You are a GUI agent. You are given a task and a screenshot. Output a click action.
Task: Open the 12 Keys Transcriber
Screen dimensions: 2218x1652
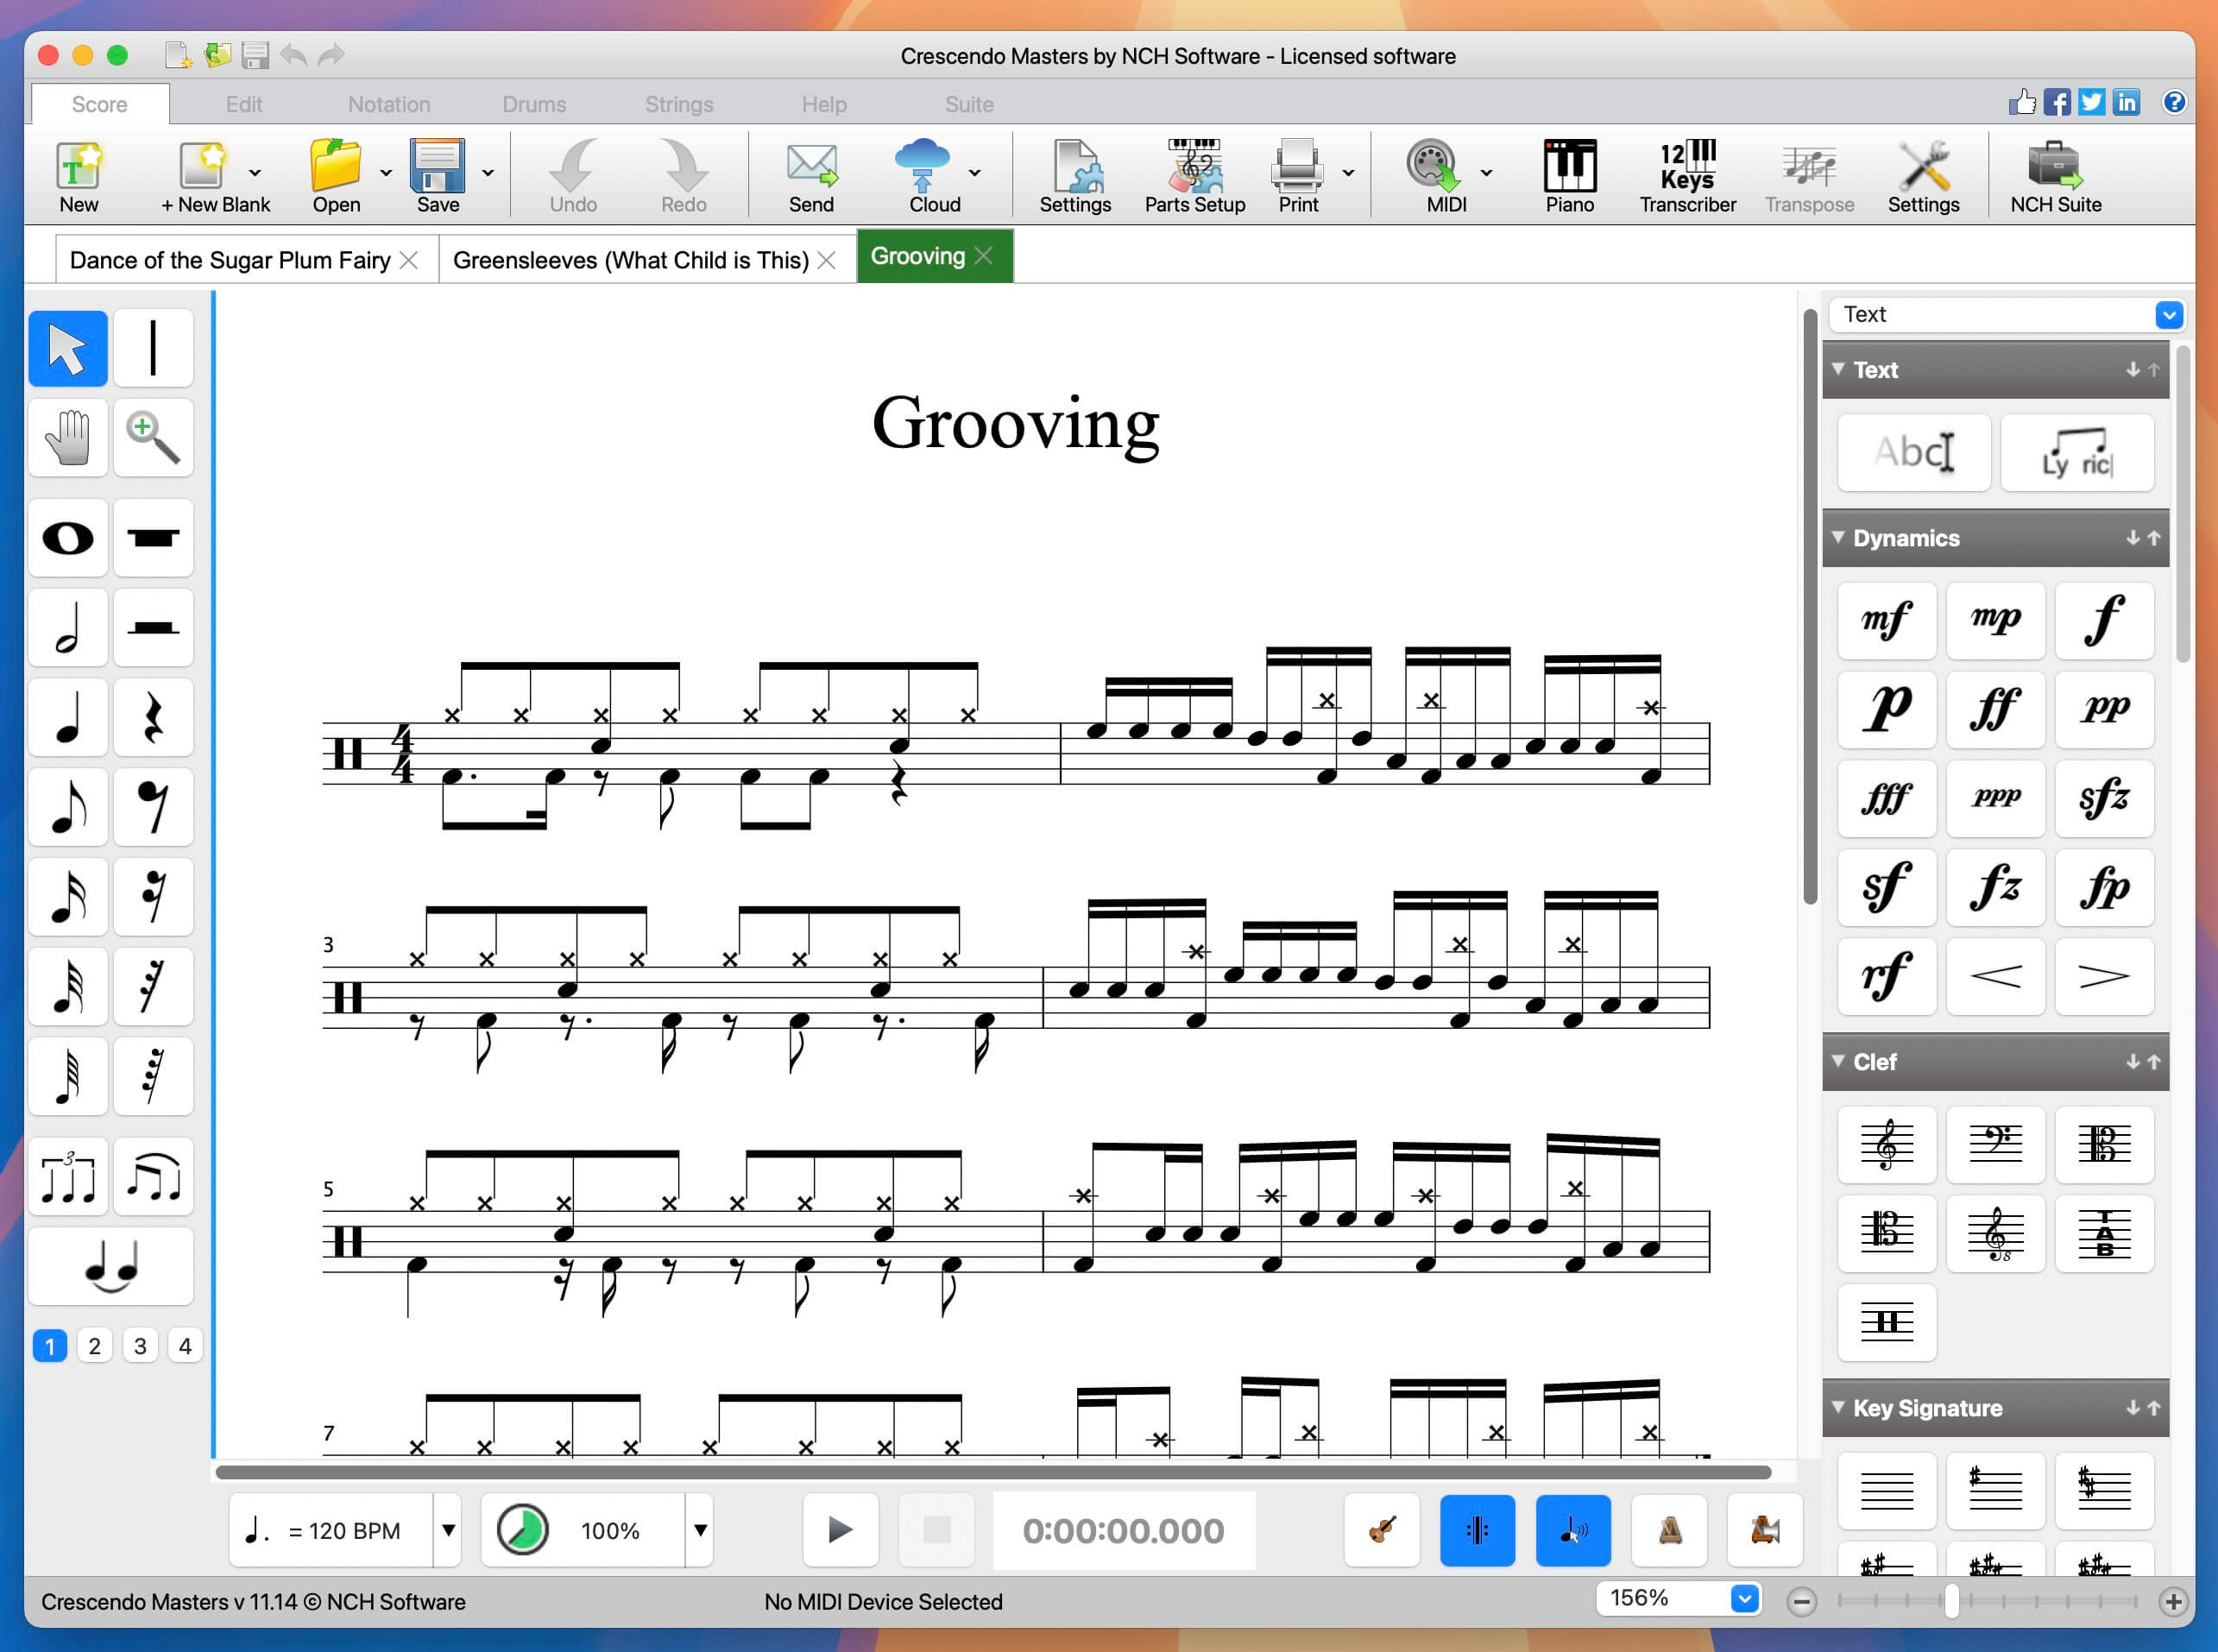[x=1687, y=177]
